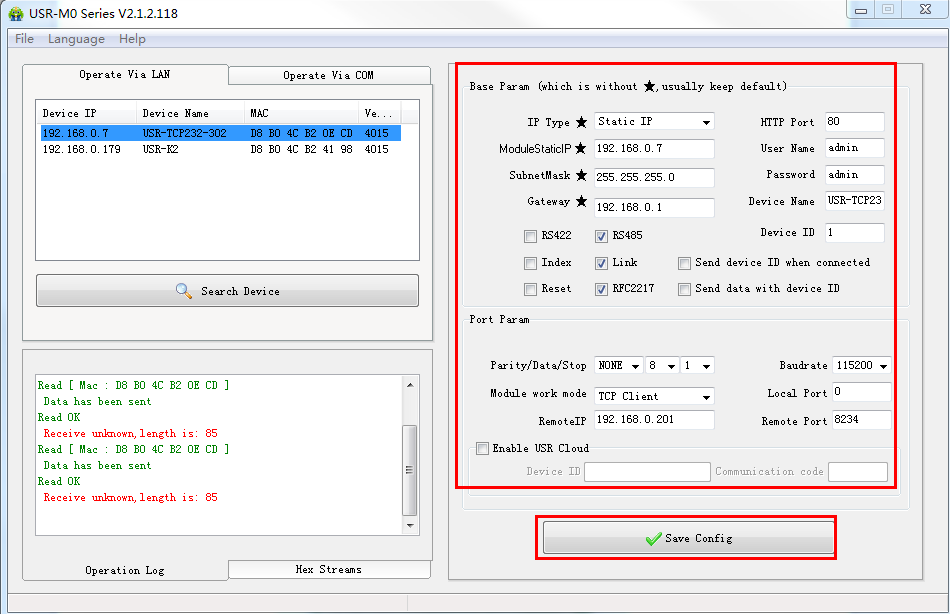Viewport: 950px width, 614px height.
Task: Enable the Reset checkbox
Action: [x=530, y=289]
